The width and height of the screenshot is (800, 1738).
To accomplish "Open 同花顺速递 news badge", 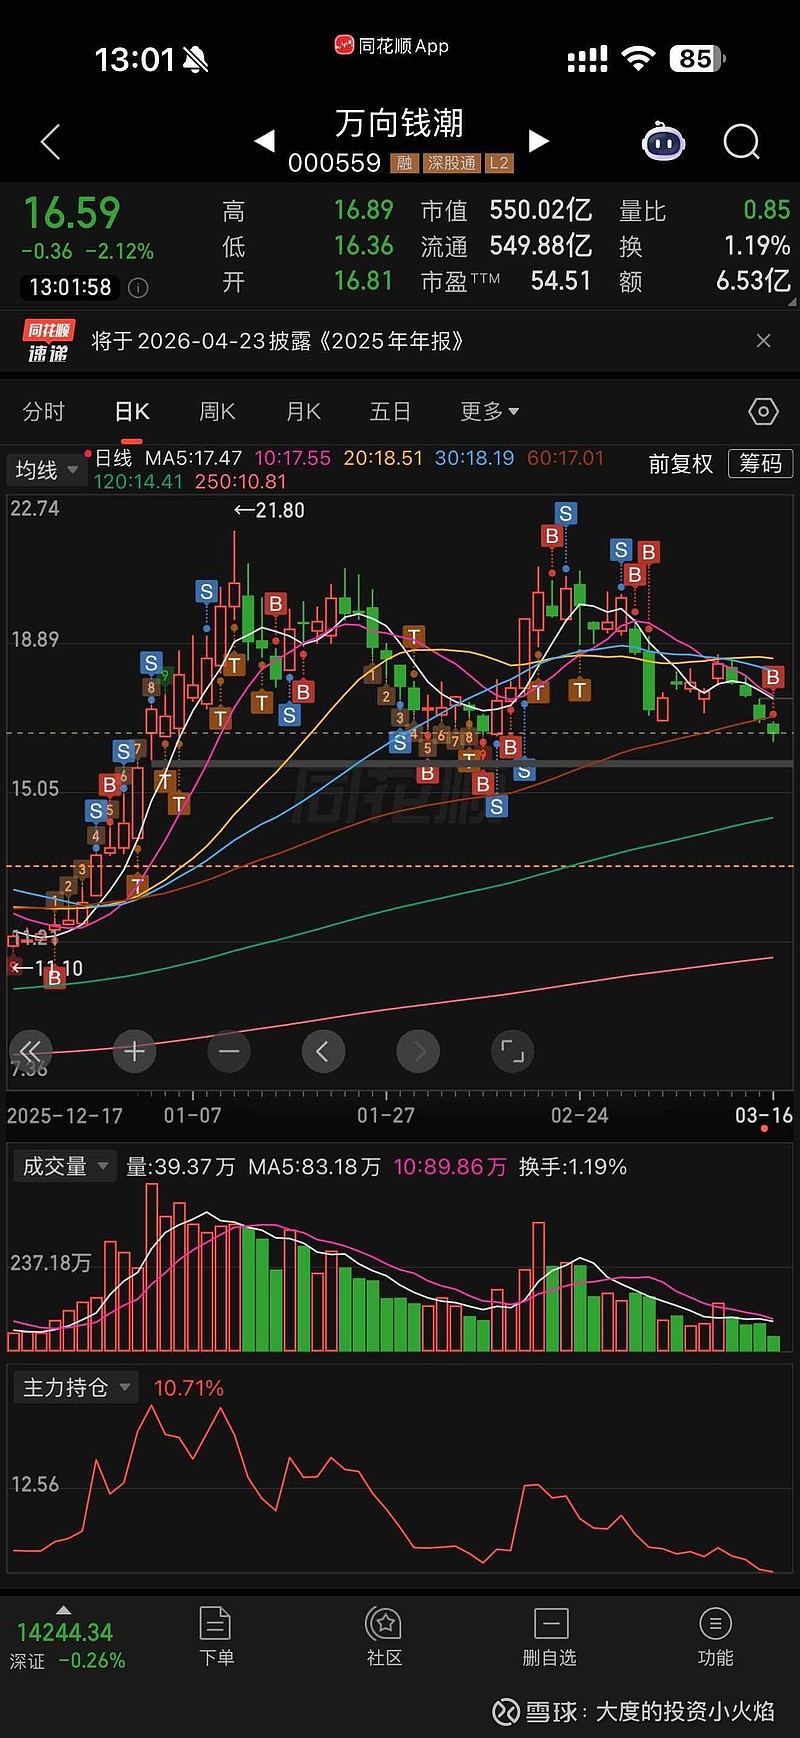I will point(48,341).
